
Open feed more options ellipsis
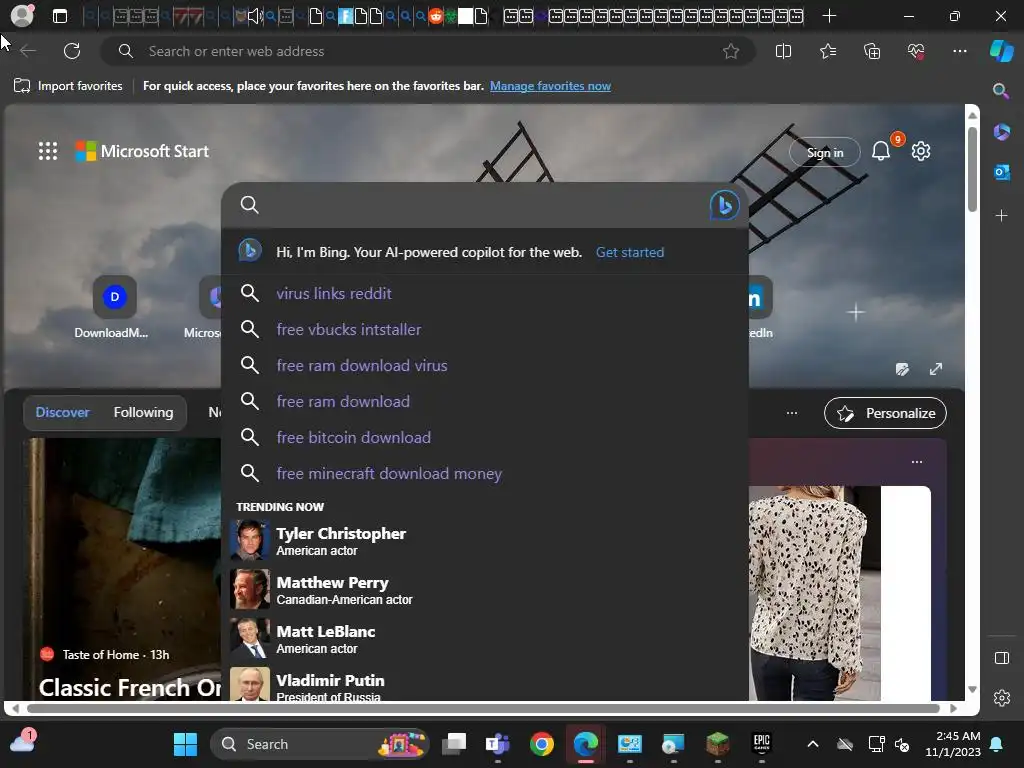click(792, 413)
